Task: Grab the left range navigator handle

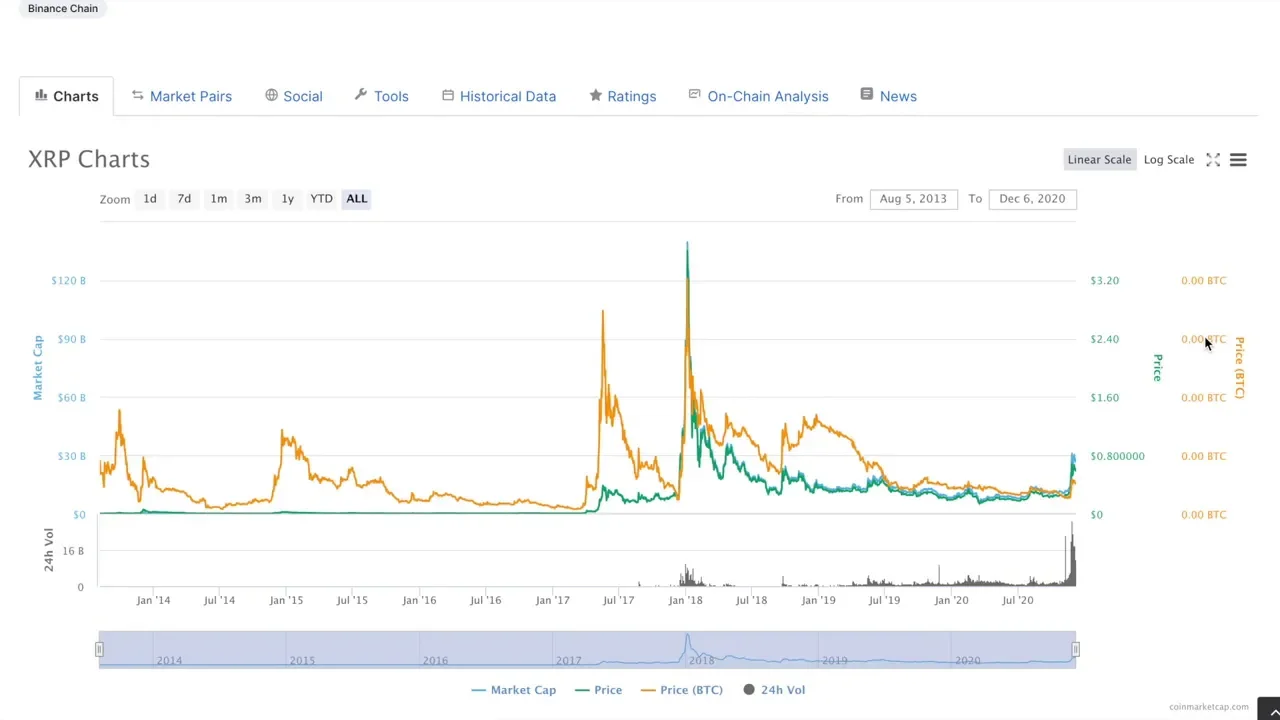Action: (99, 650)
